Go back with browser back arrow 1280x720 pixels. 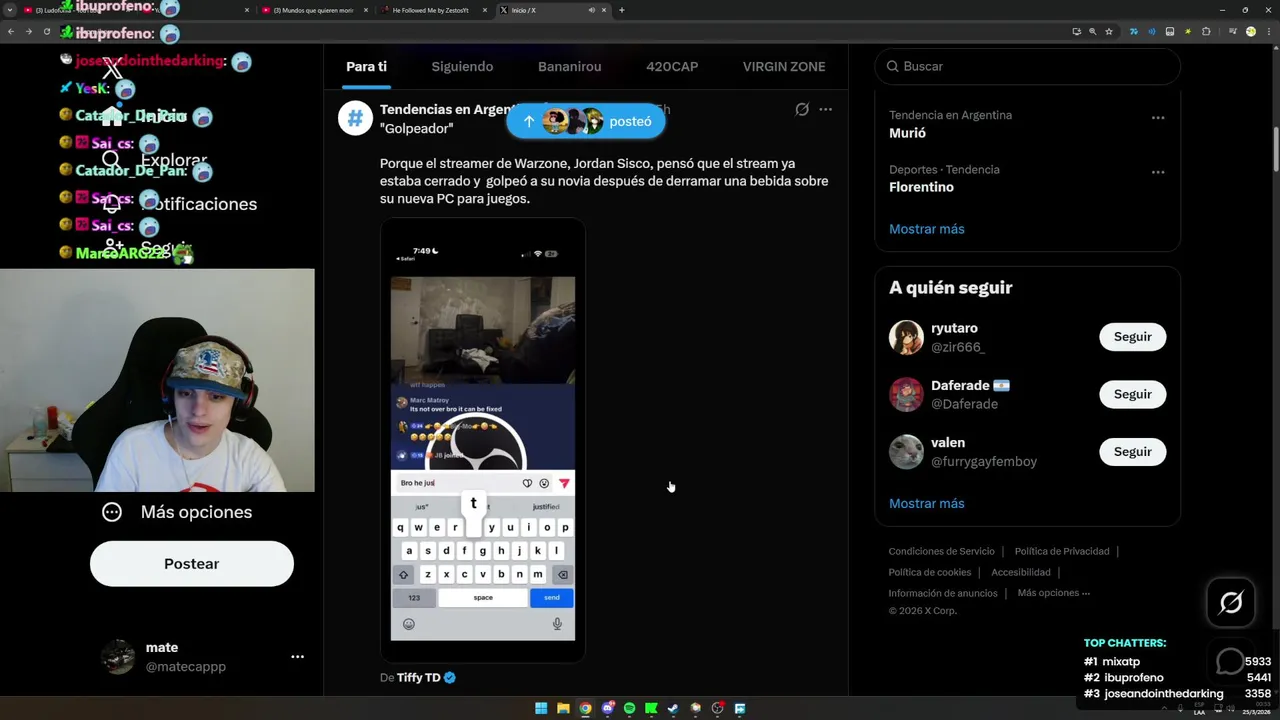point(11,32)
